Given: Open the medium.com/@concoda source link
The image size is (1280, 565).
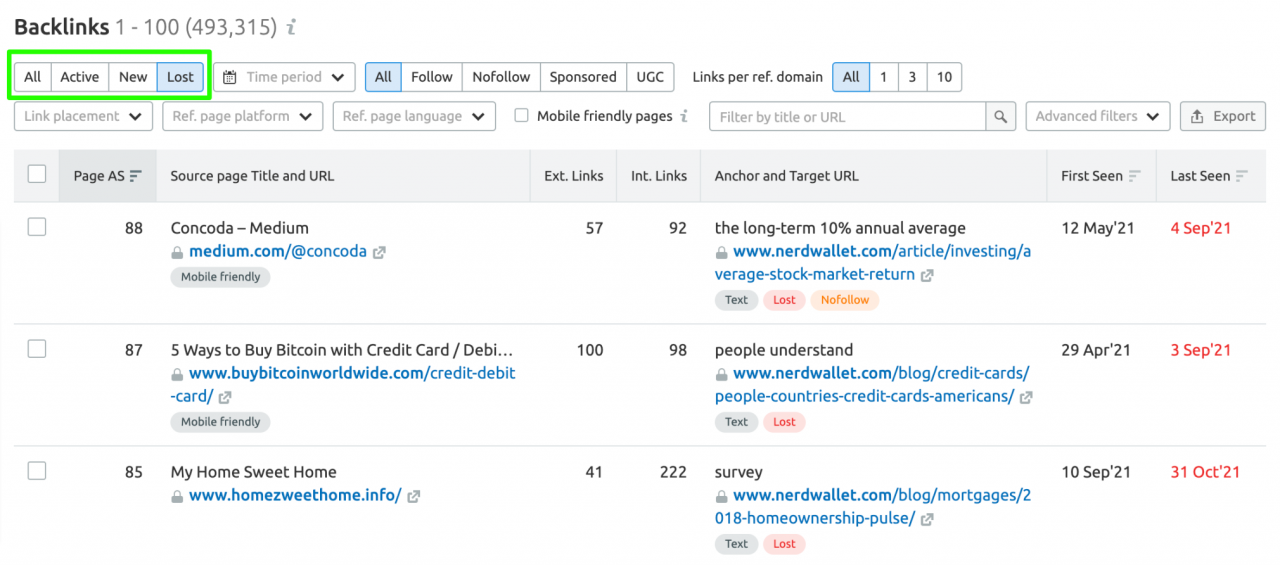Looking at the screenshot, I should (278, 252).
